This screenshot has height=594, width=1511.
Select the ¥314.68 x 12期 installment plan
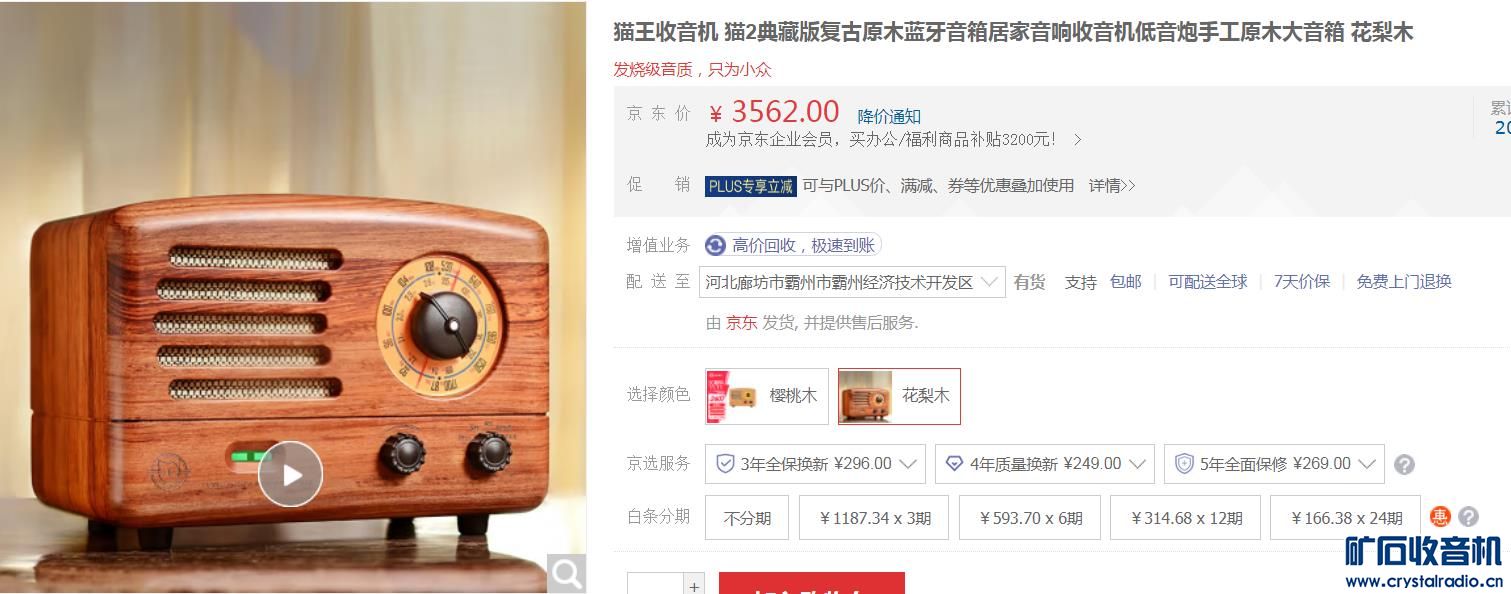click(1186, 517)
